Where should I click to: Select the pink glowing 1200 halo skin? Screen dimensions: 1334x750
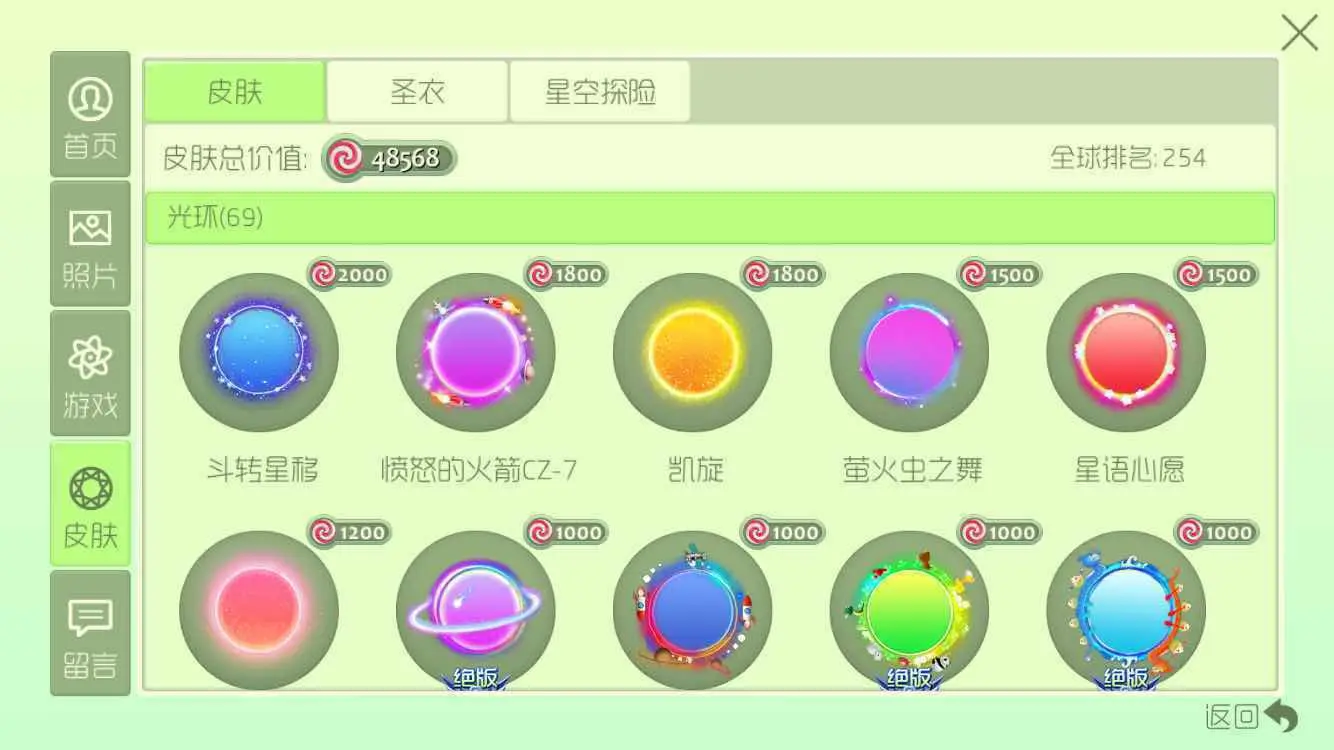coord(259,609)
